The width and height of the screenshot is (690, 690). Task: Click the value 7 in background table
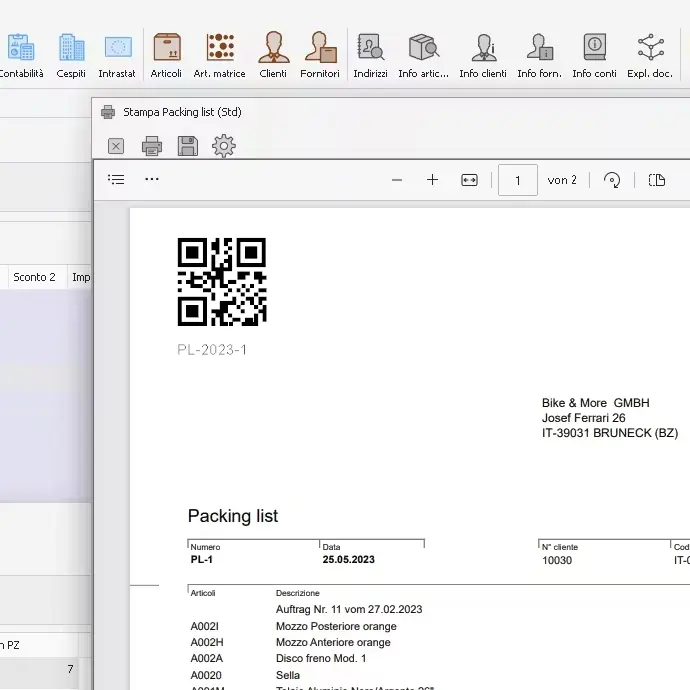(70, 669)
